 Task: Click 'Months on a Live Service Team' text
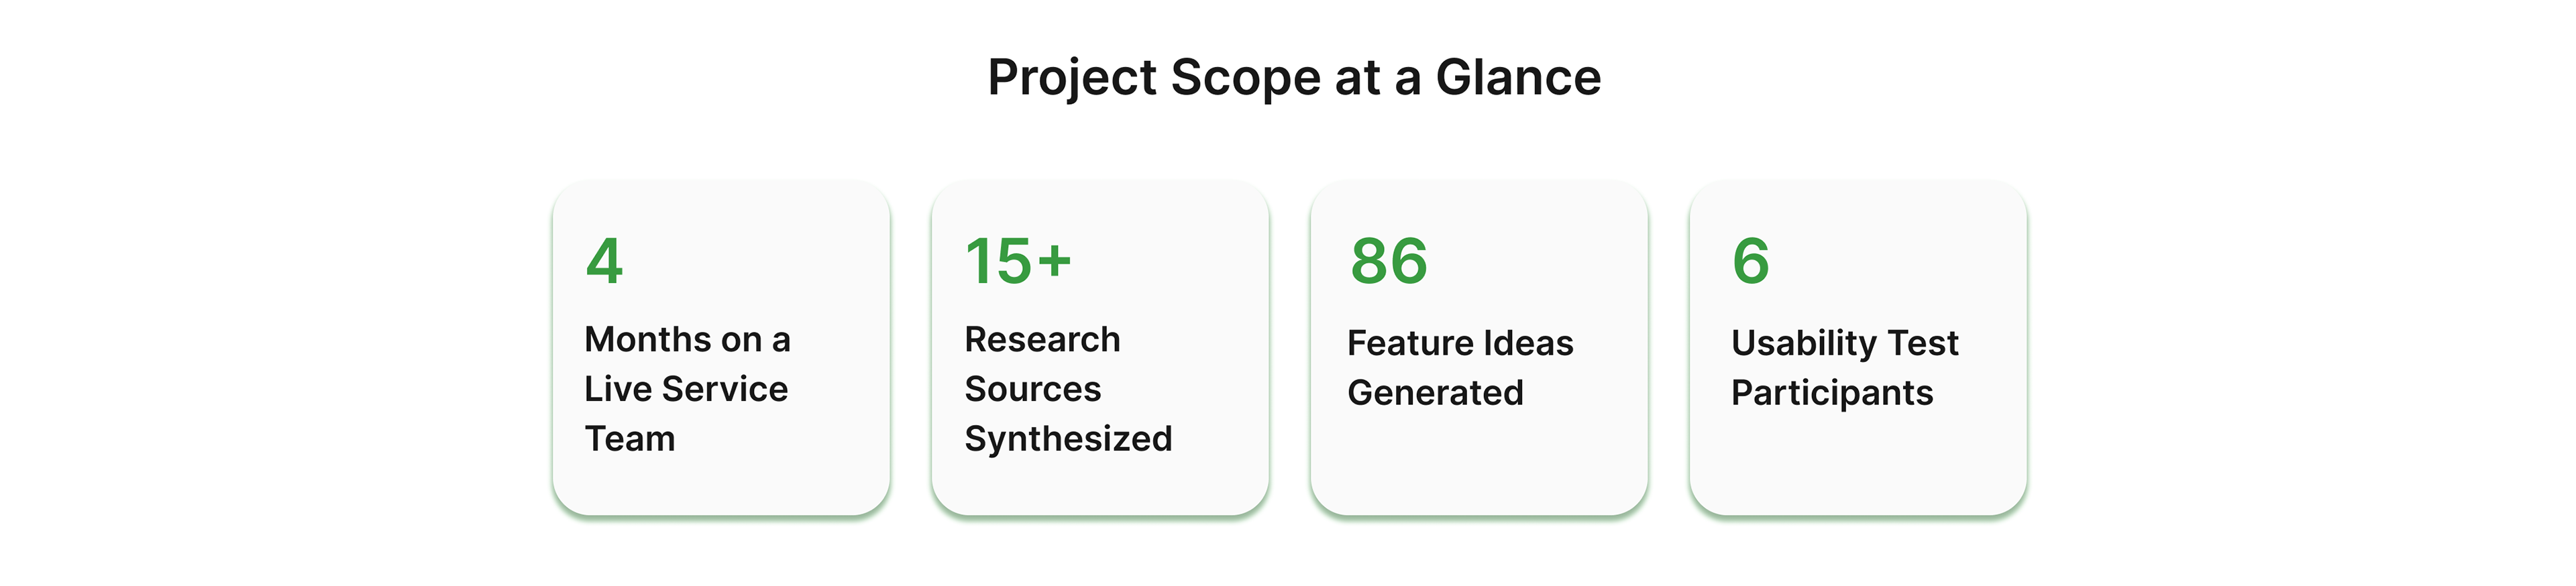click(x=688, y=389)
